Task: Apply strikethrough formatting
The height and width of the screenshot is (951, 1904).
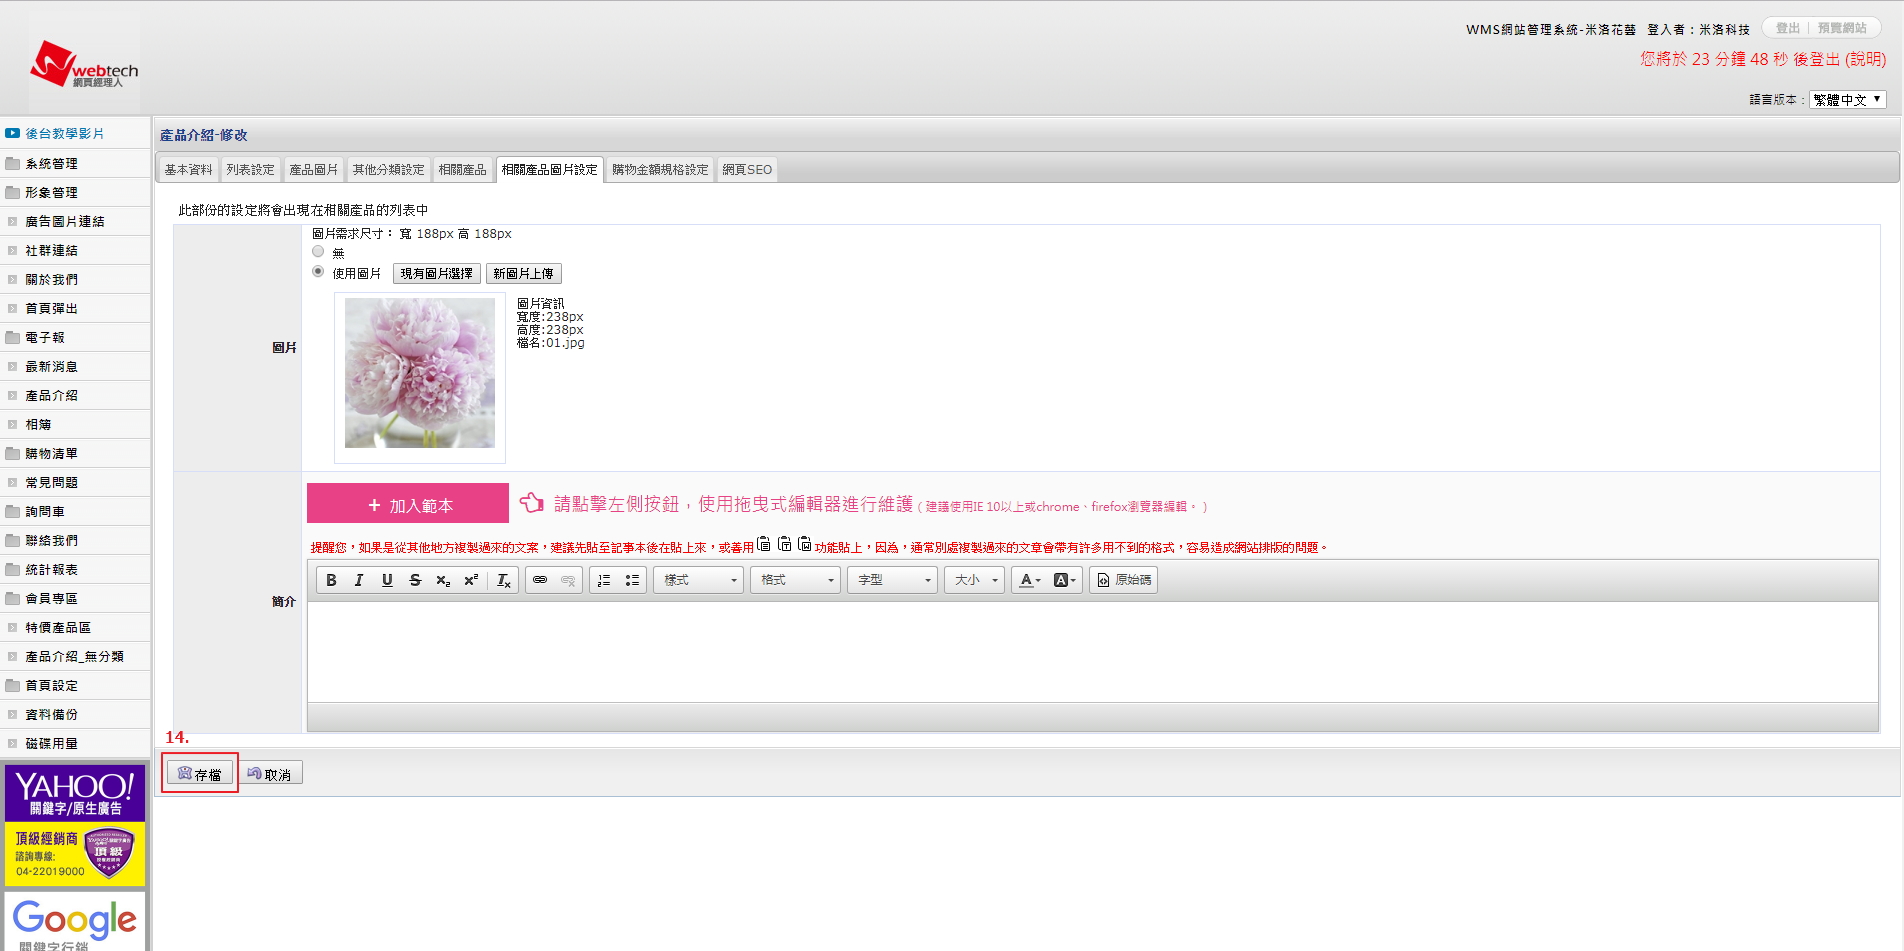Action: 415,580
